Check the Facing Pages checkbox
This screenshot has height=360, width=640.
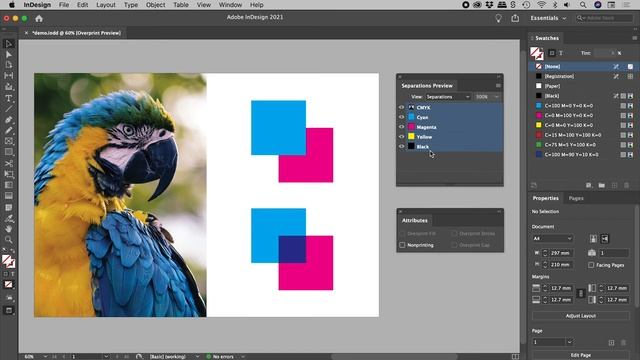click(x=591, y=265)
